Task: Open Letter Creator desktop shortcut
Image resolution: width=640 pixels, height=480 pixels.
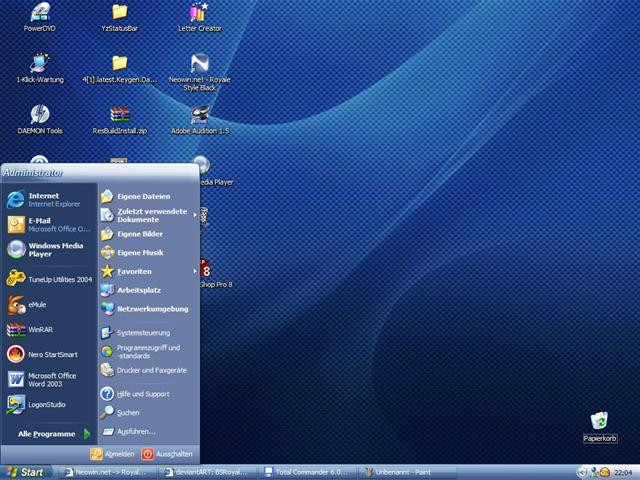Action: click(200, 17)
